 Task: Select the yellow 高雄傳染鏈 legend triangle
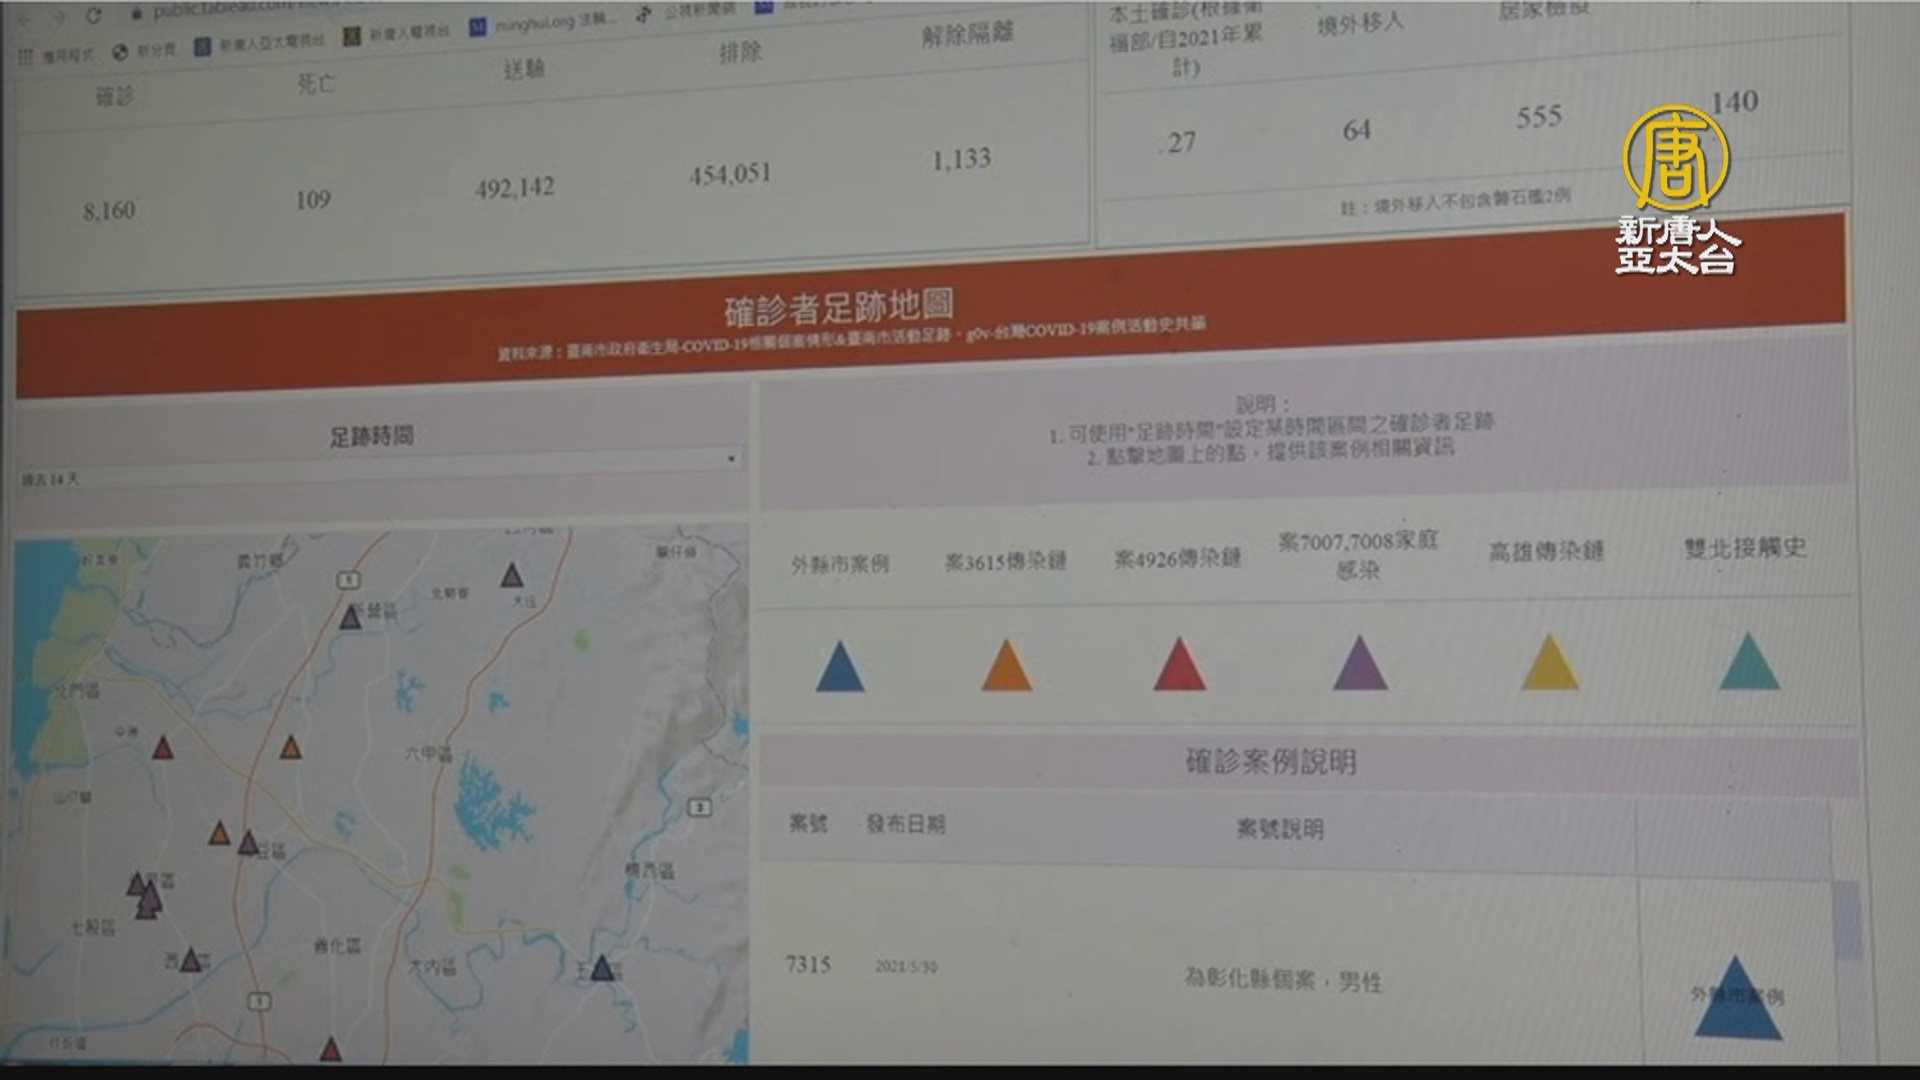(x=1549, y=663)
